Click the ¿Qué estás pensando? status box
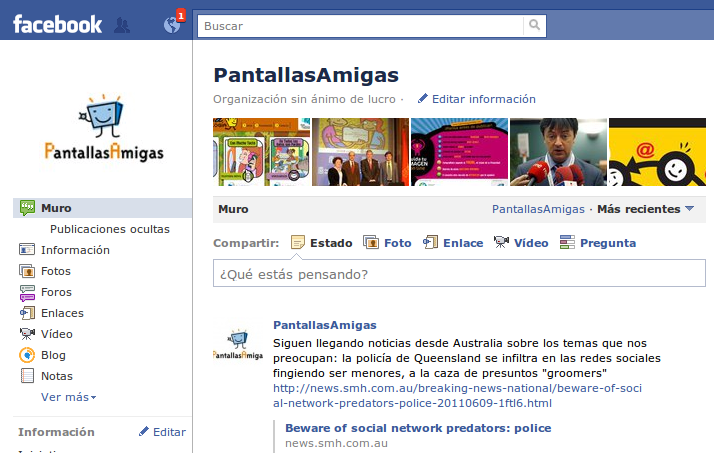Image resolution: width=714 pixels, height=453 pixels. pyautogui.click(x=459, y=273)
